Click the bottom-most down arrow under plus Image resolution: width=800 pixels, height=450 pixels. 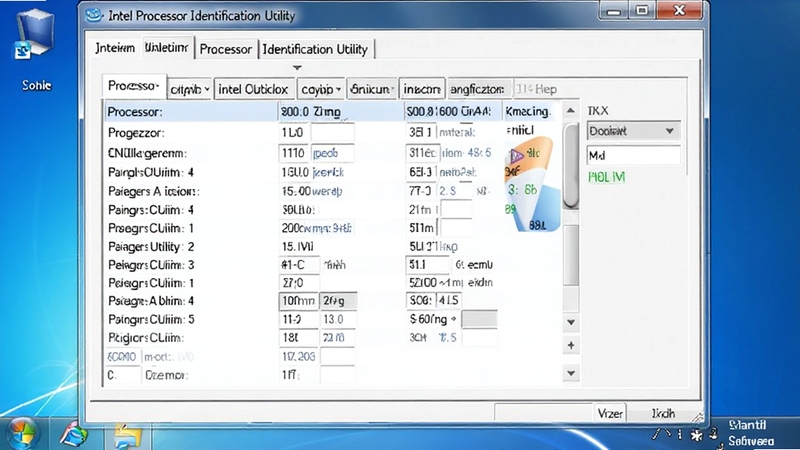571,373
